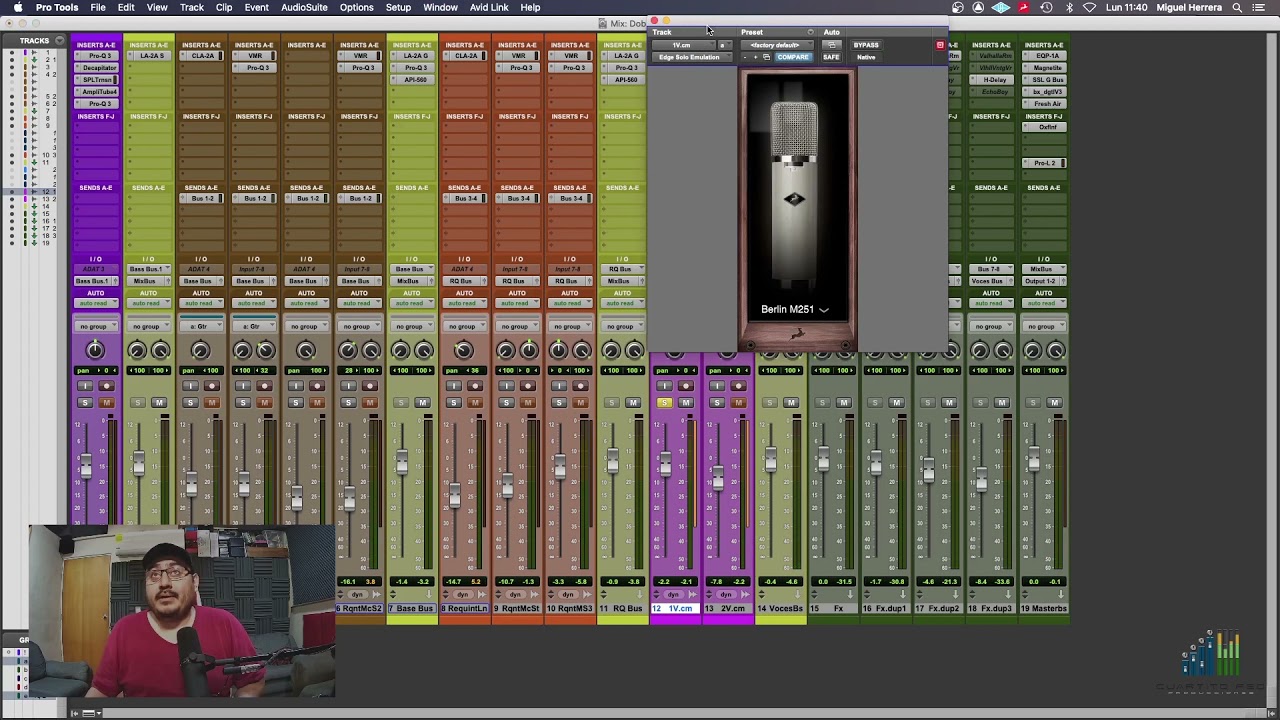
Task: Click the COMPARE button in plug-in window
Action: click(792, 57)
